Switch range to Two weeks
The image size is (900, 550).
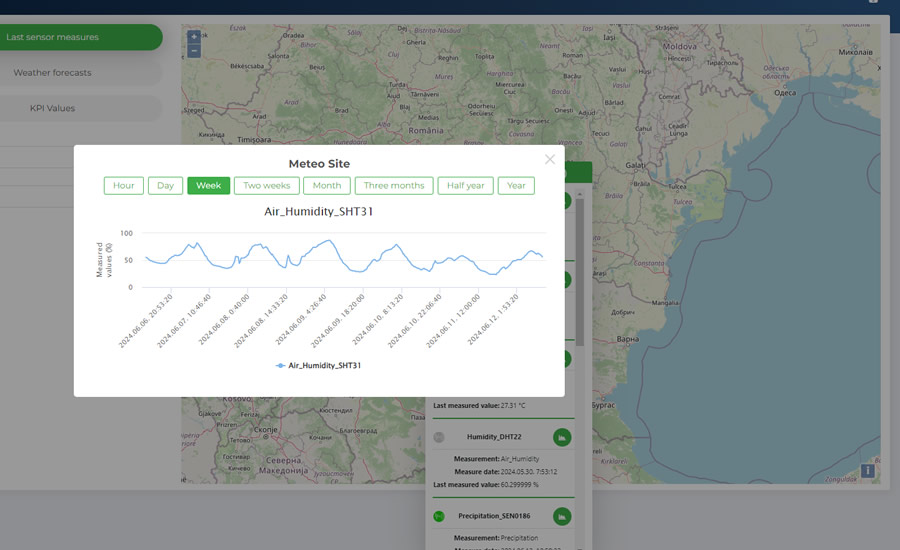[x=267, y=186]
